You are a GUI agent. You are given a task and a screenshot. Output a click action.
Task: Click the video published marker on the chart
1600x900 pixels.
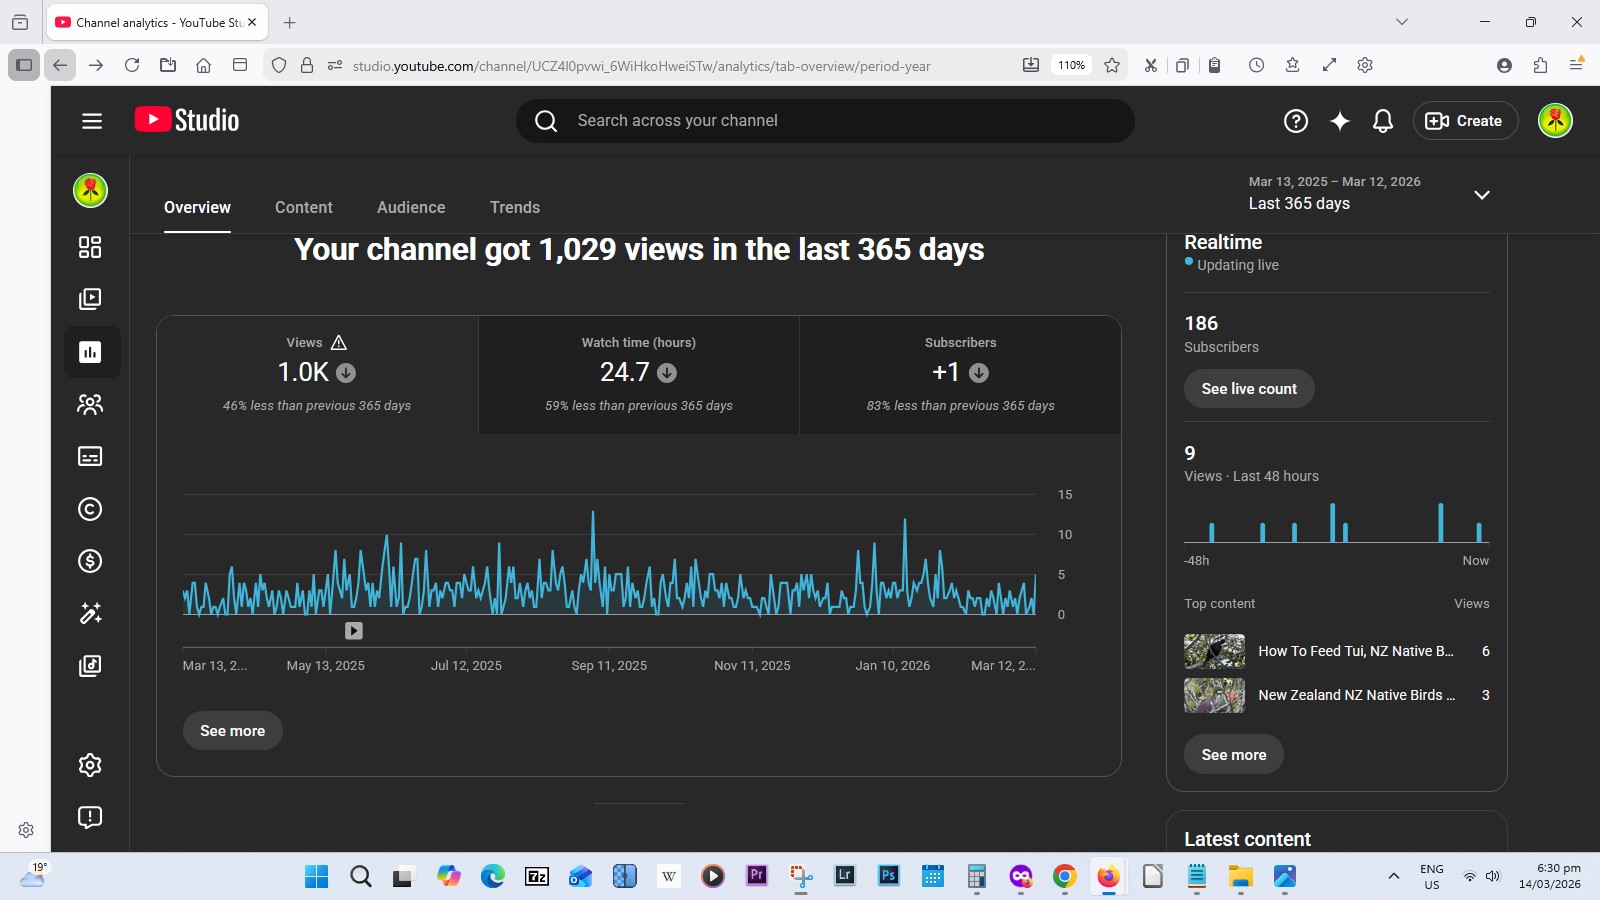[x=354, y=631]
